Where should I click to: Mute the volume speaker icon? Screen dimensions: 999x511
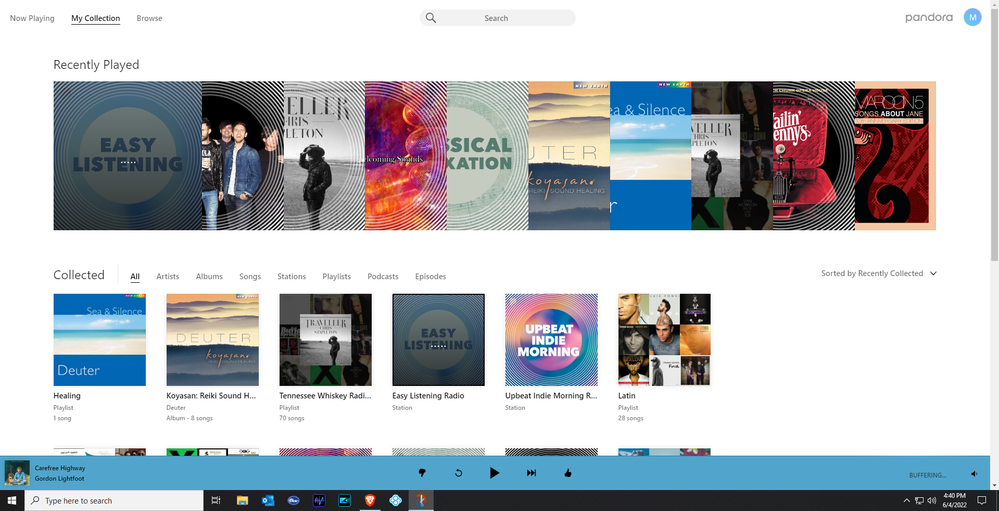(x=974, y=474)
